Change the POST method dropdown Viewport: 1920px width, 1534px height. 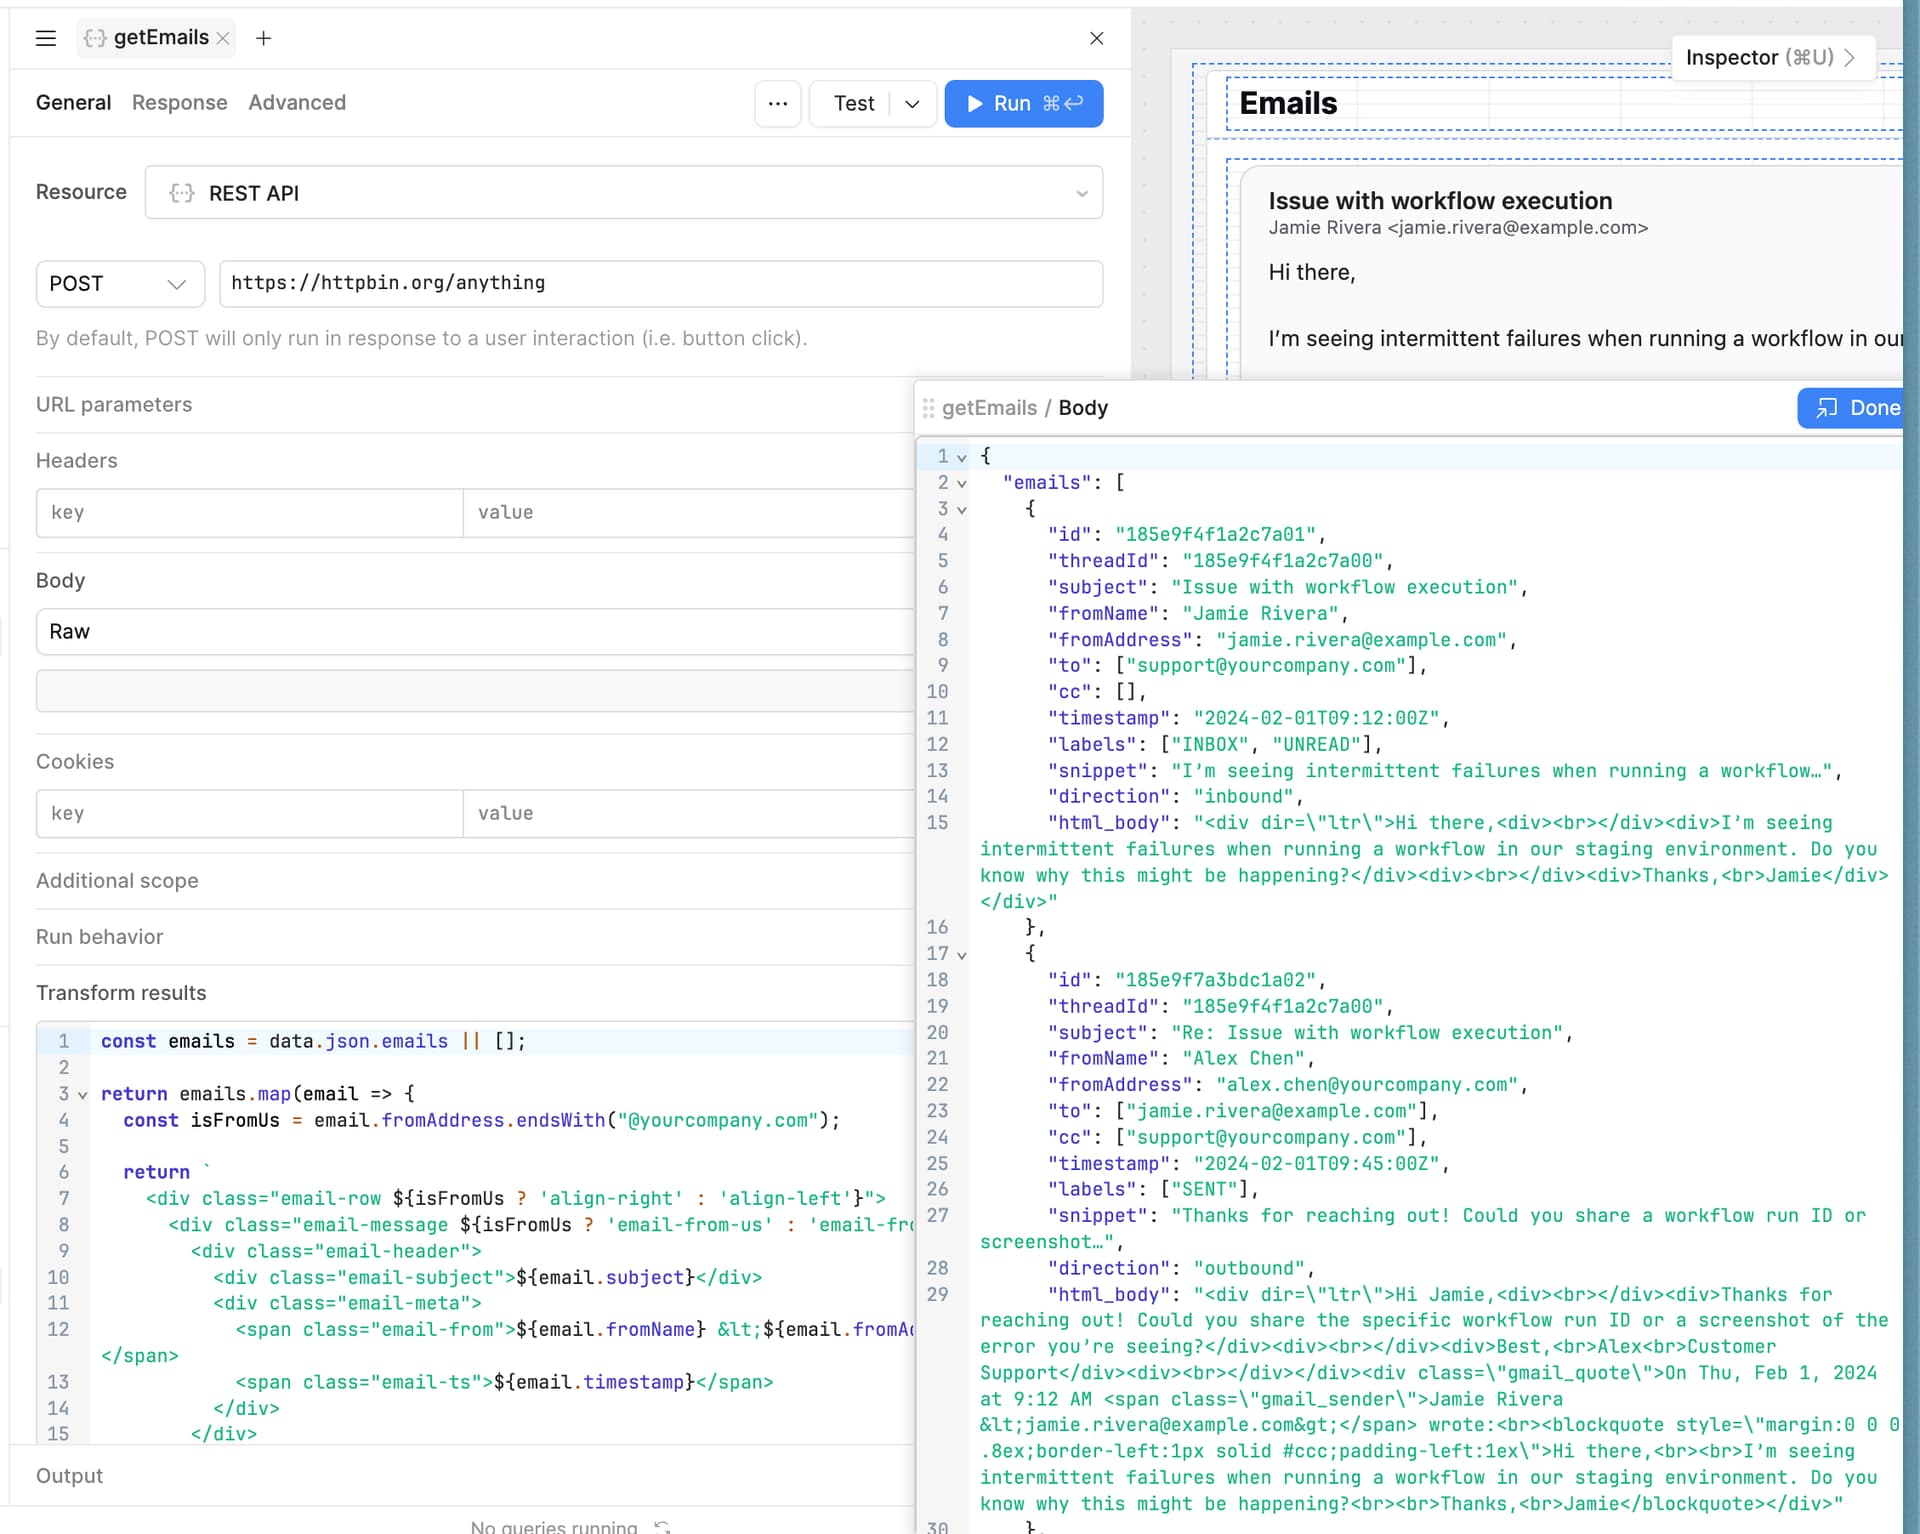tap(119, 283)
